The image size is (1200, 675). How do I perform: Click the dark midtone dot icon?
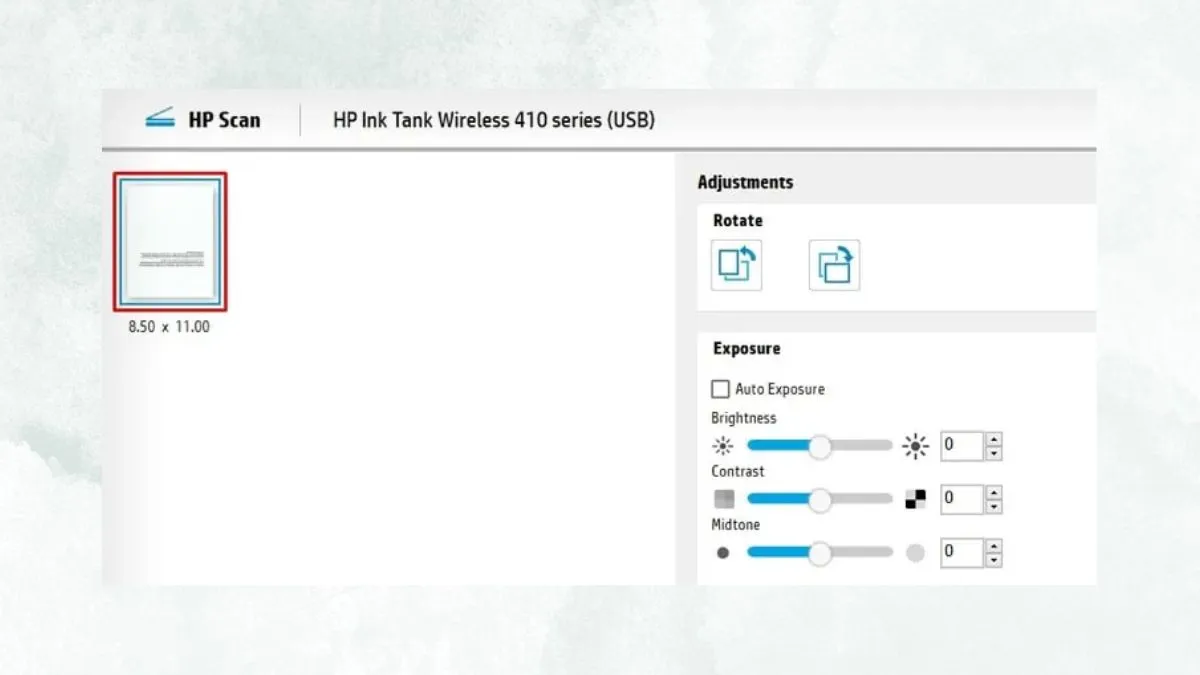point(723,552)
